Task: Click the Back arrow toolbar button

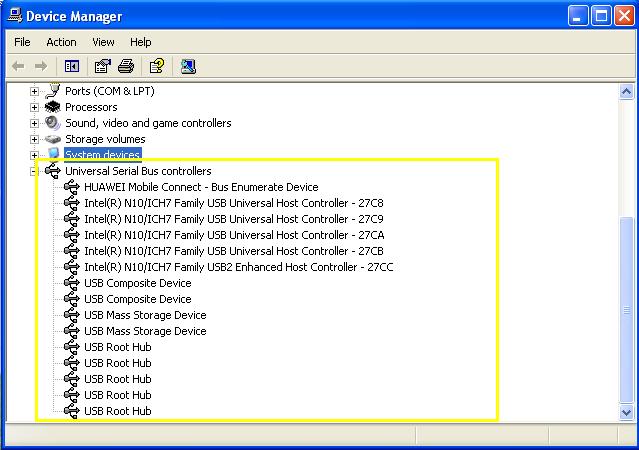Action: pos(18,66)
